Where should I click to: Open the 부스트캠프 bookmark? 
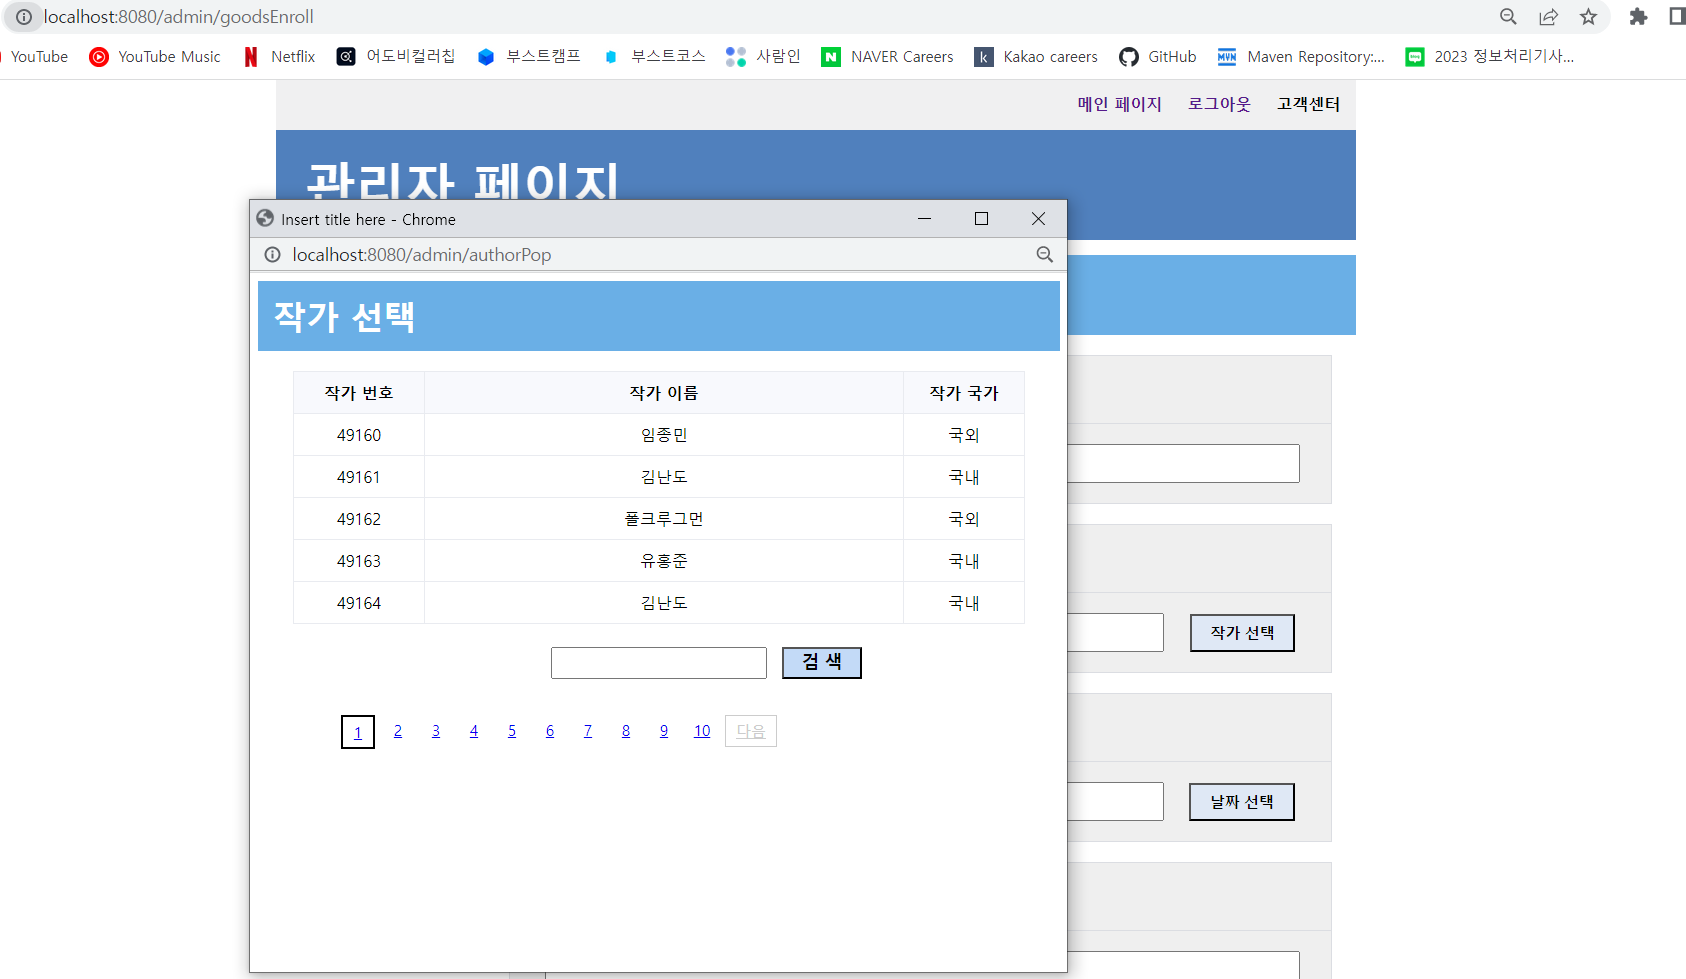tap(529, 57)
